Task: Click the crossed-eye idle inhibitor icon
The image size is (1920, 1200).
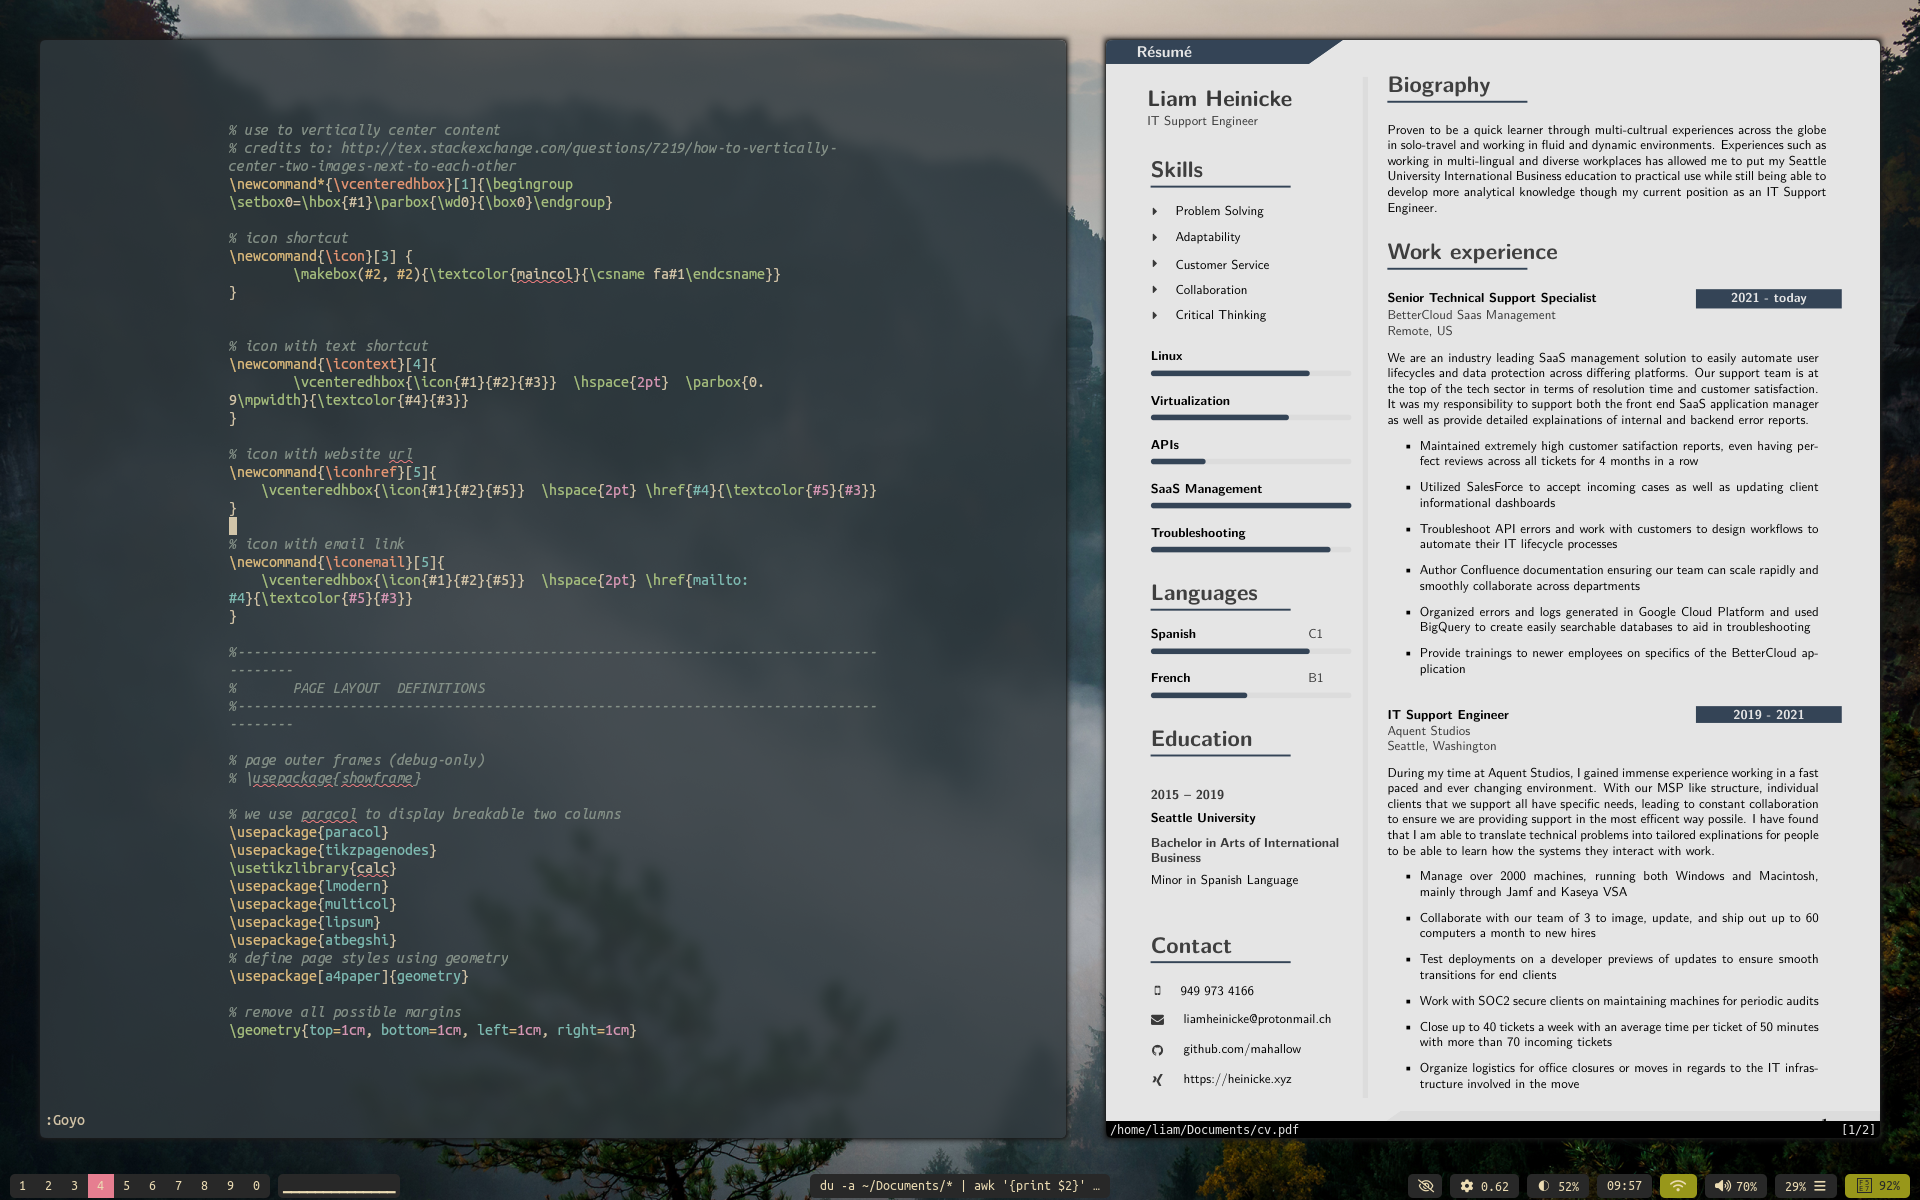Action: (1426, 1186)
